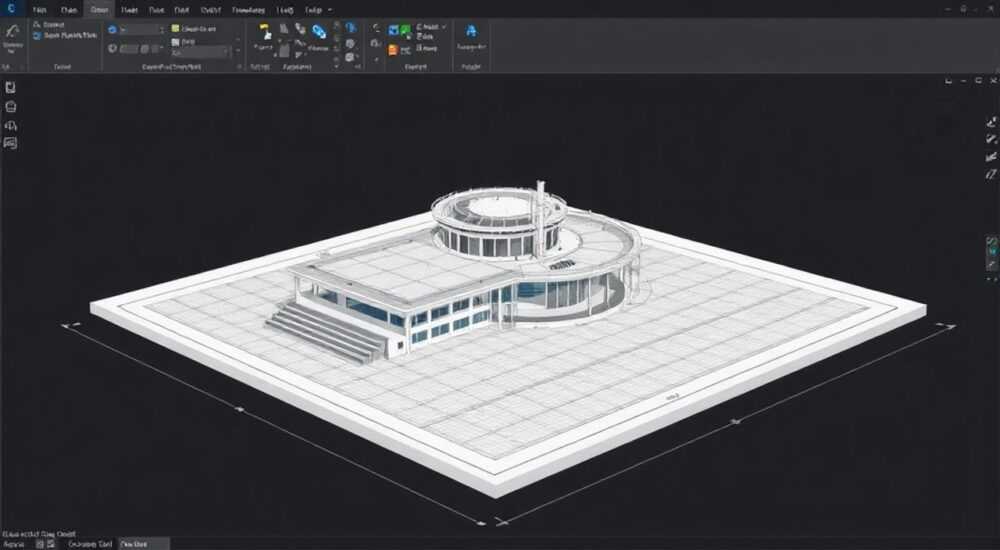Click the yellow-tagged cursor icon in the ribbon
This screenshot has height=550, width=1000.
coord(265,30)
